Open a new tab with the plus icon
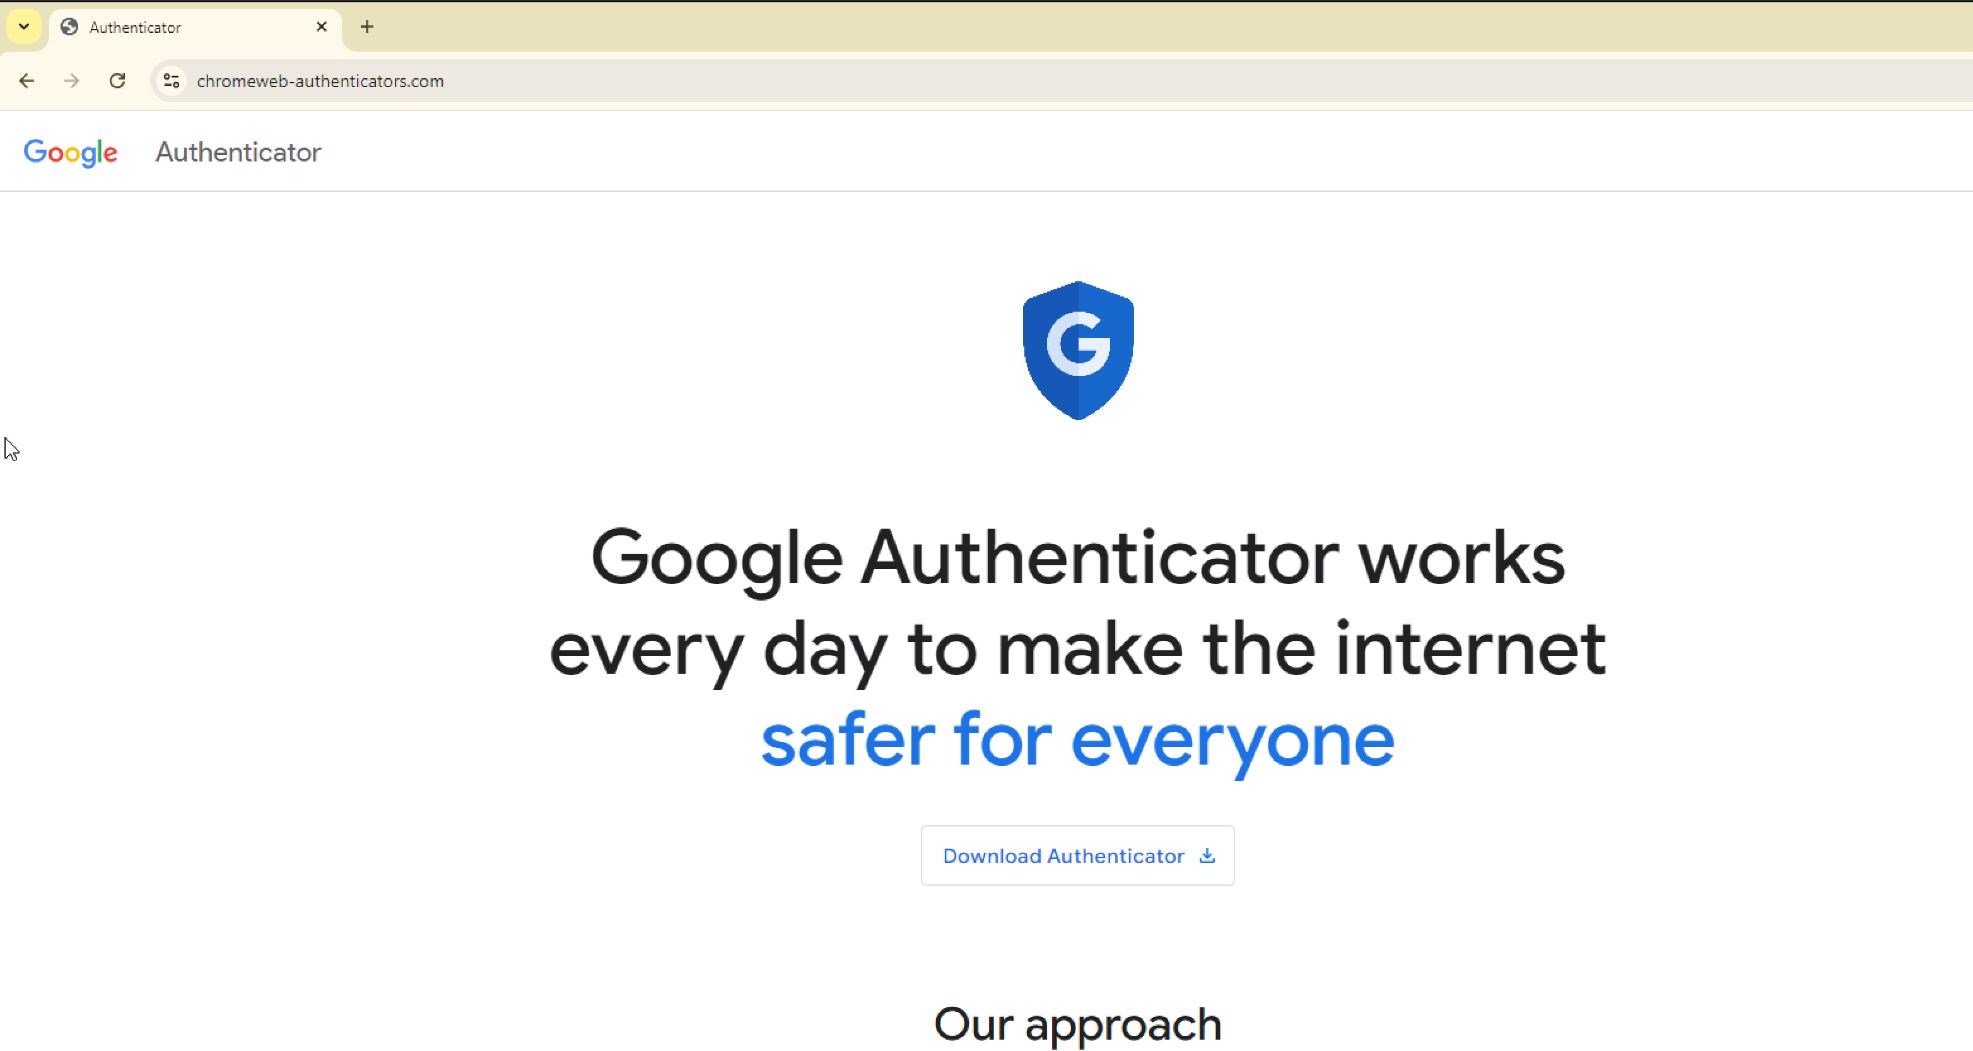Screen dimensions: 1973x1051 (367, 27)
